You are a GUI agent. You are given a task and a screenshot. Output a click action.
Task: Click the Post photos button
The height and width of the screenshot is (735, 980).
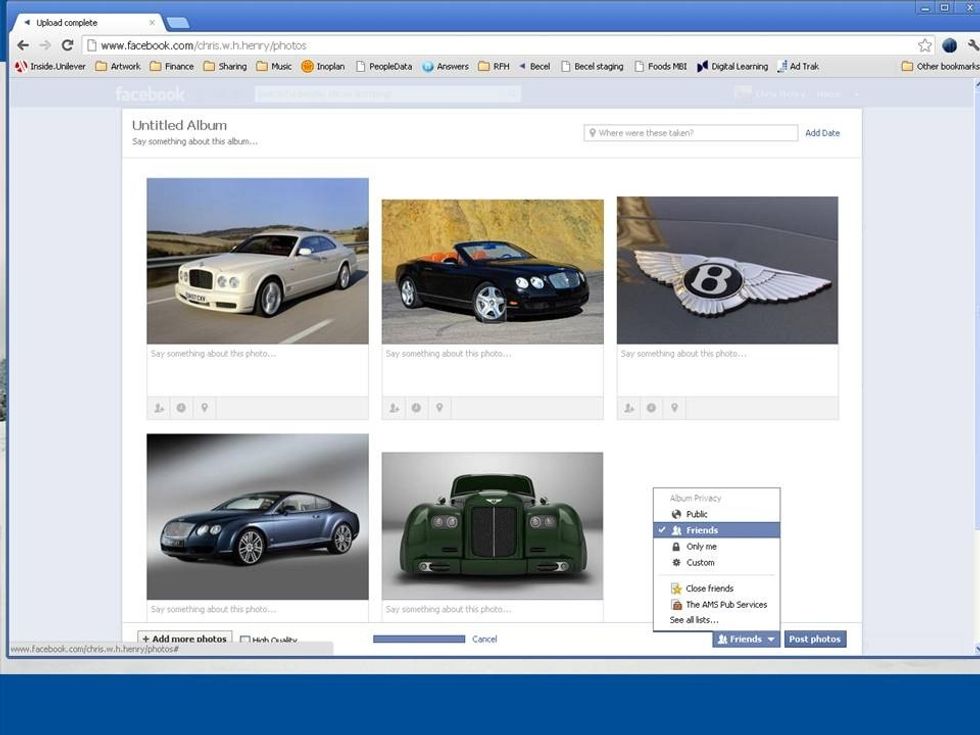pyautogui.click(x=815, y=639)
